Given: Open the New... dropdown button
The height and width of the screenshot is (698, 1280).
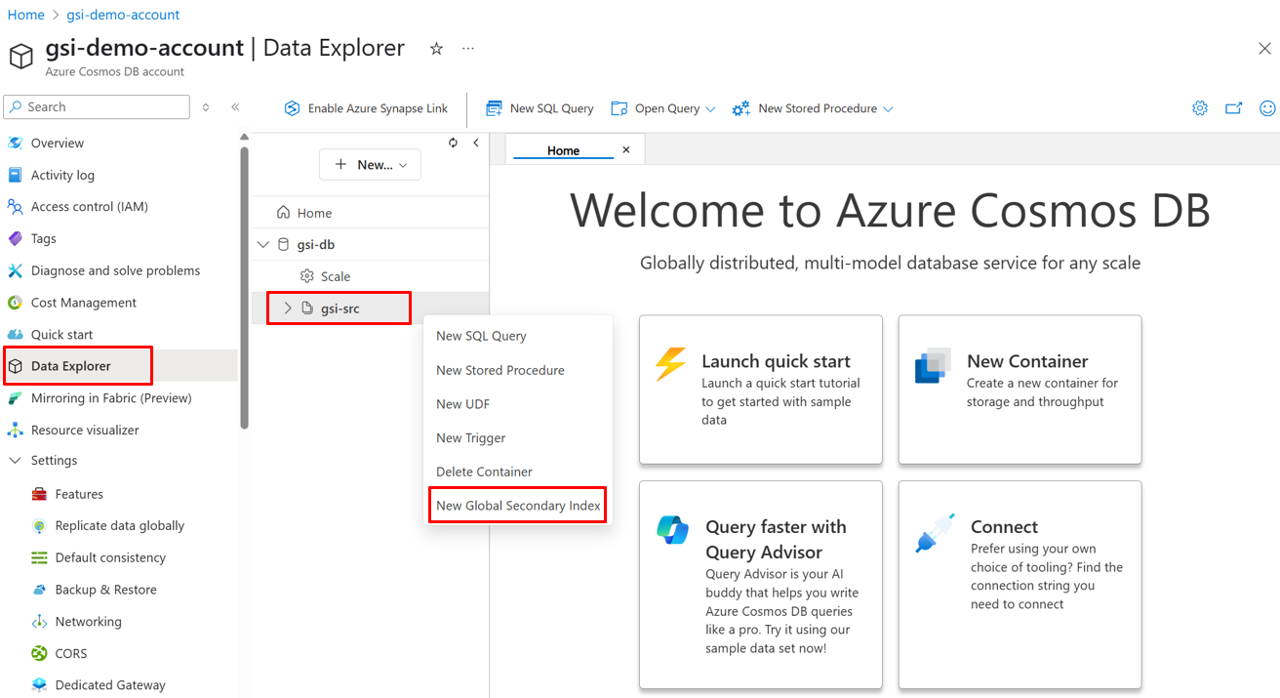Looking at the screenshot, I should pyautogui.click(x=370, y=165).
